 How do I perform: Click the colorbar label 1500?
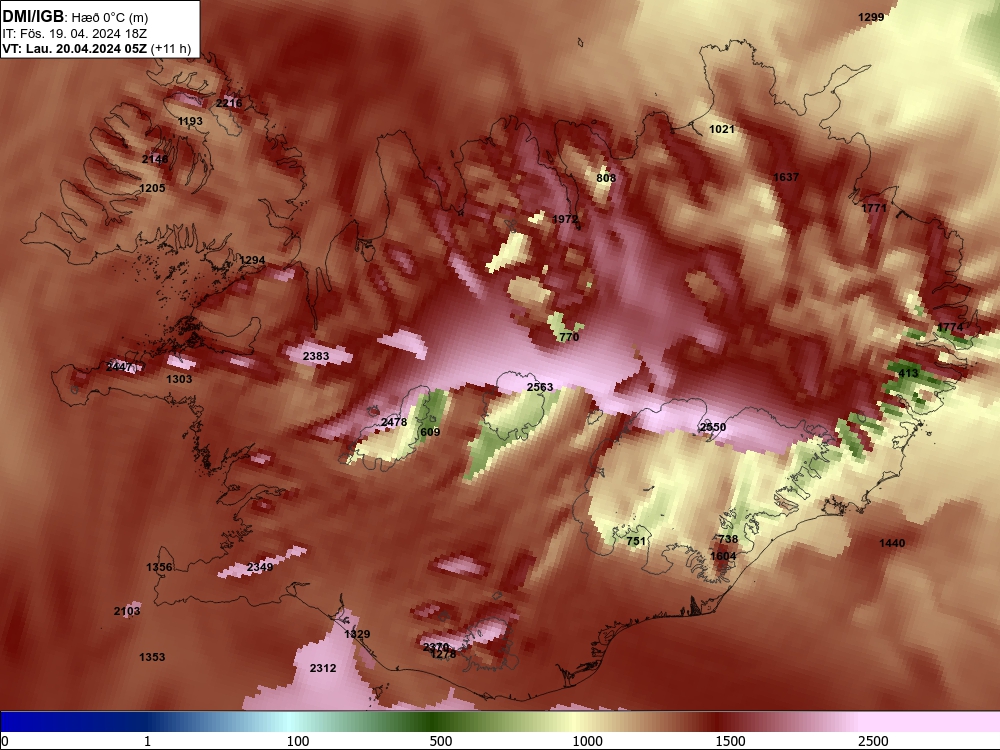pyautogui.click(x=730, y=741)
